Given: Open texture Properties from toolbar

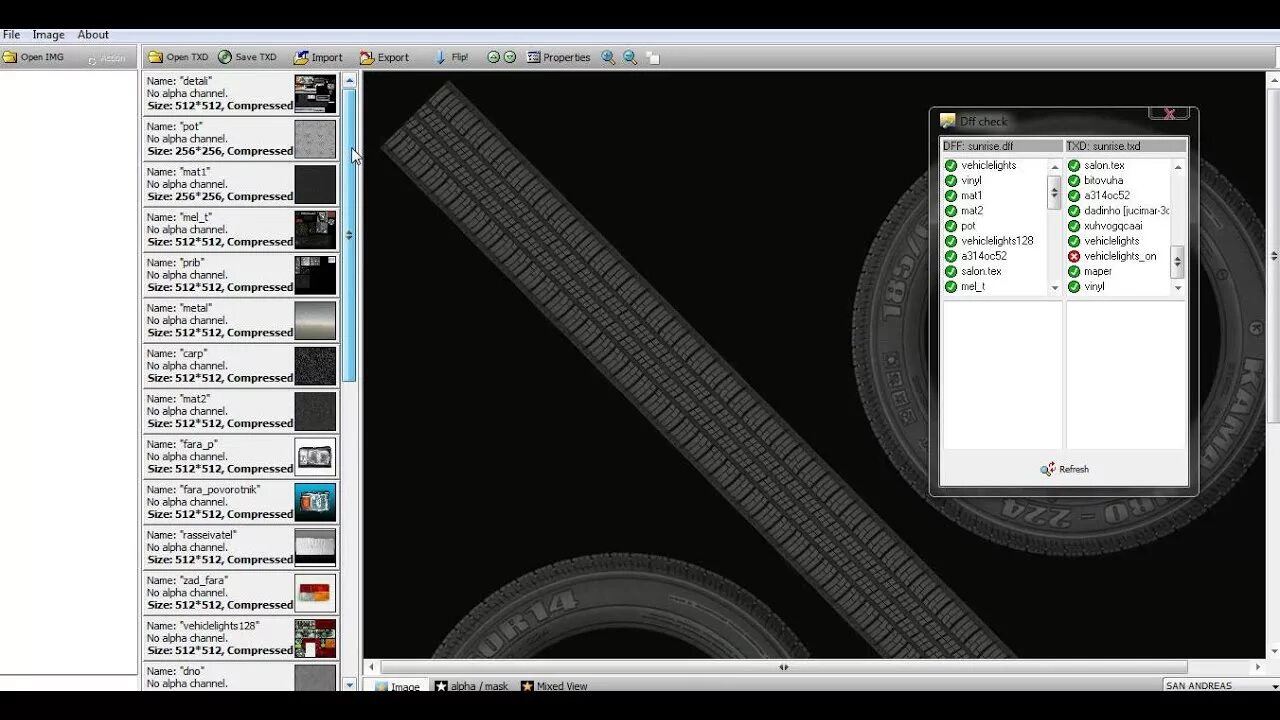Looking at the screenshot, I should (x=558, y=58).
